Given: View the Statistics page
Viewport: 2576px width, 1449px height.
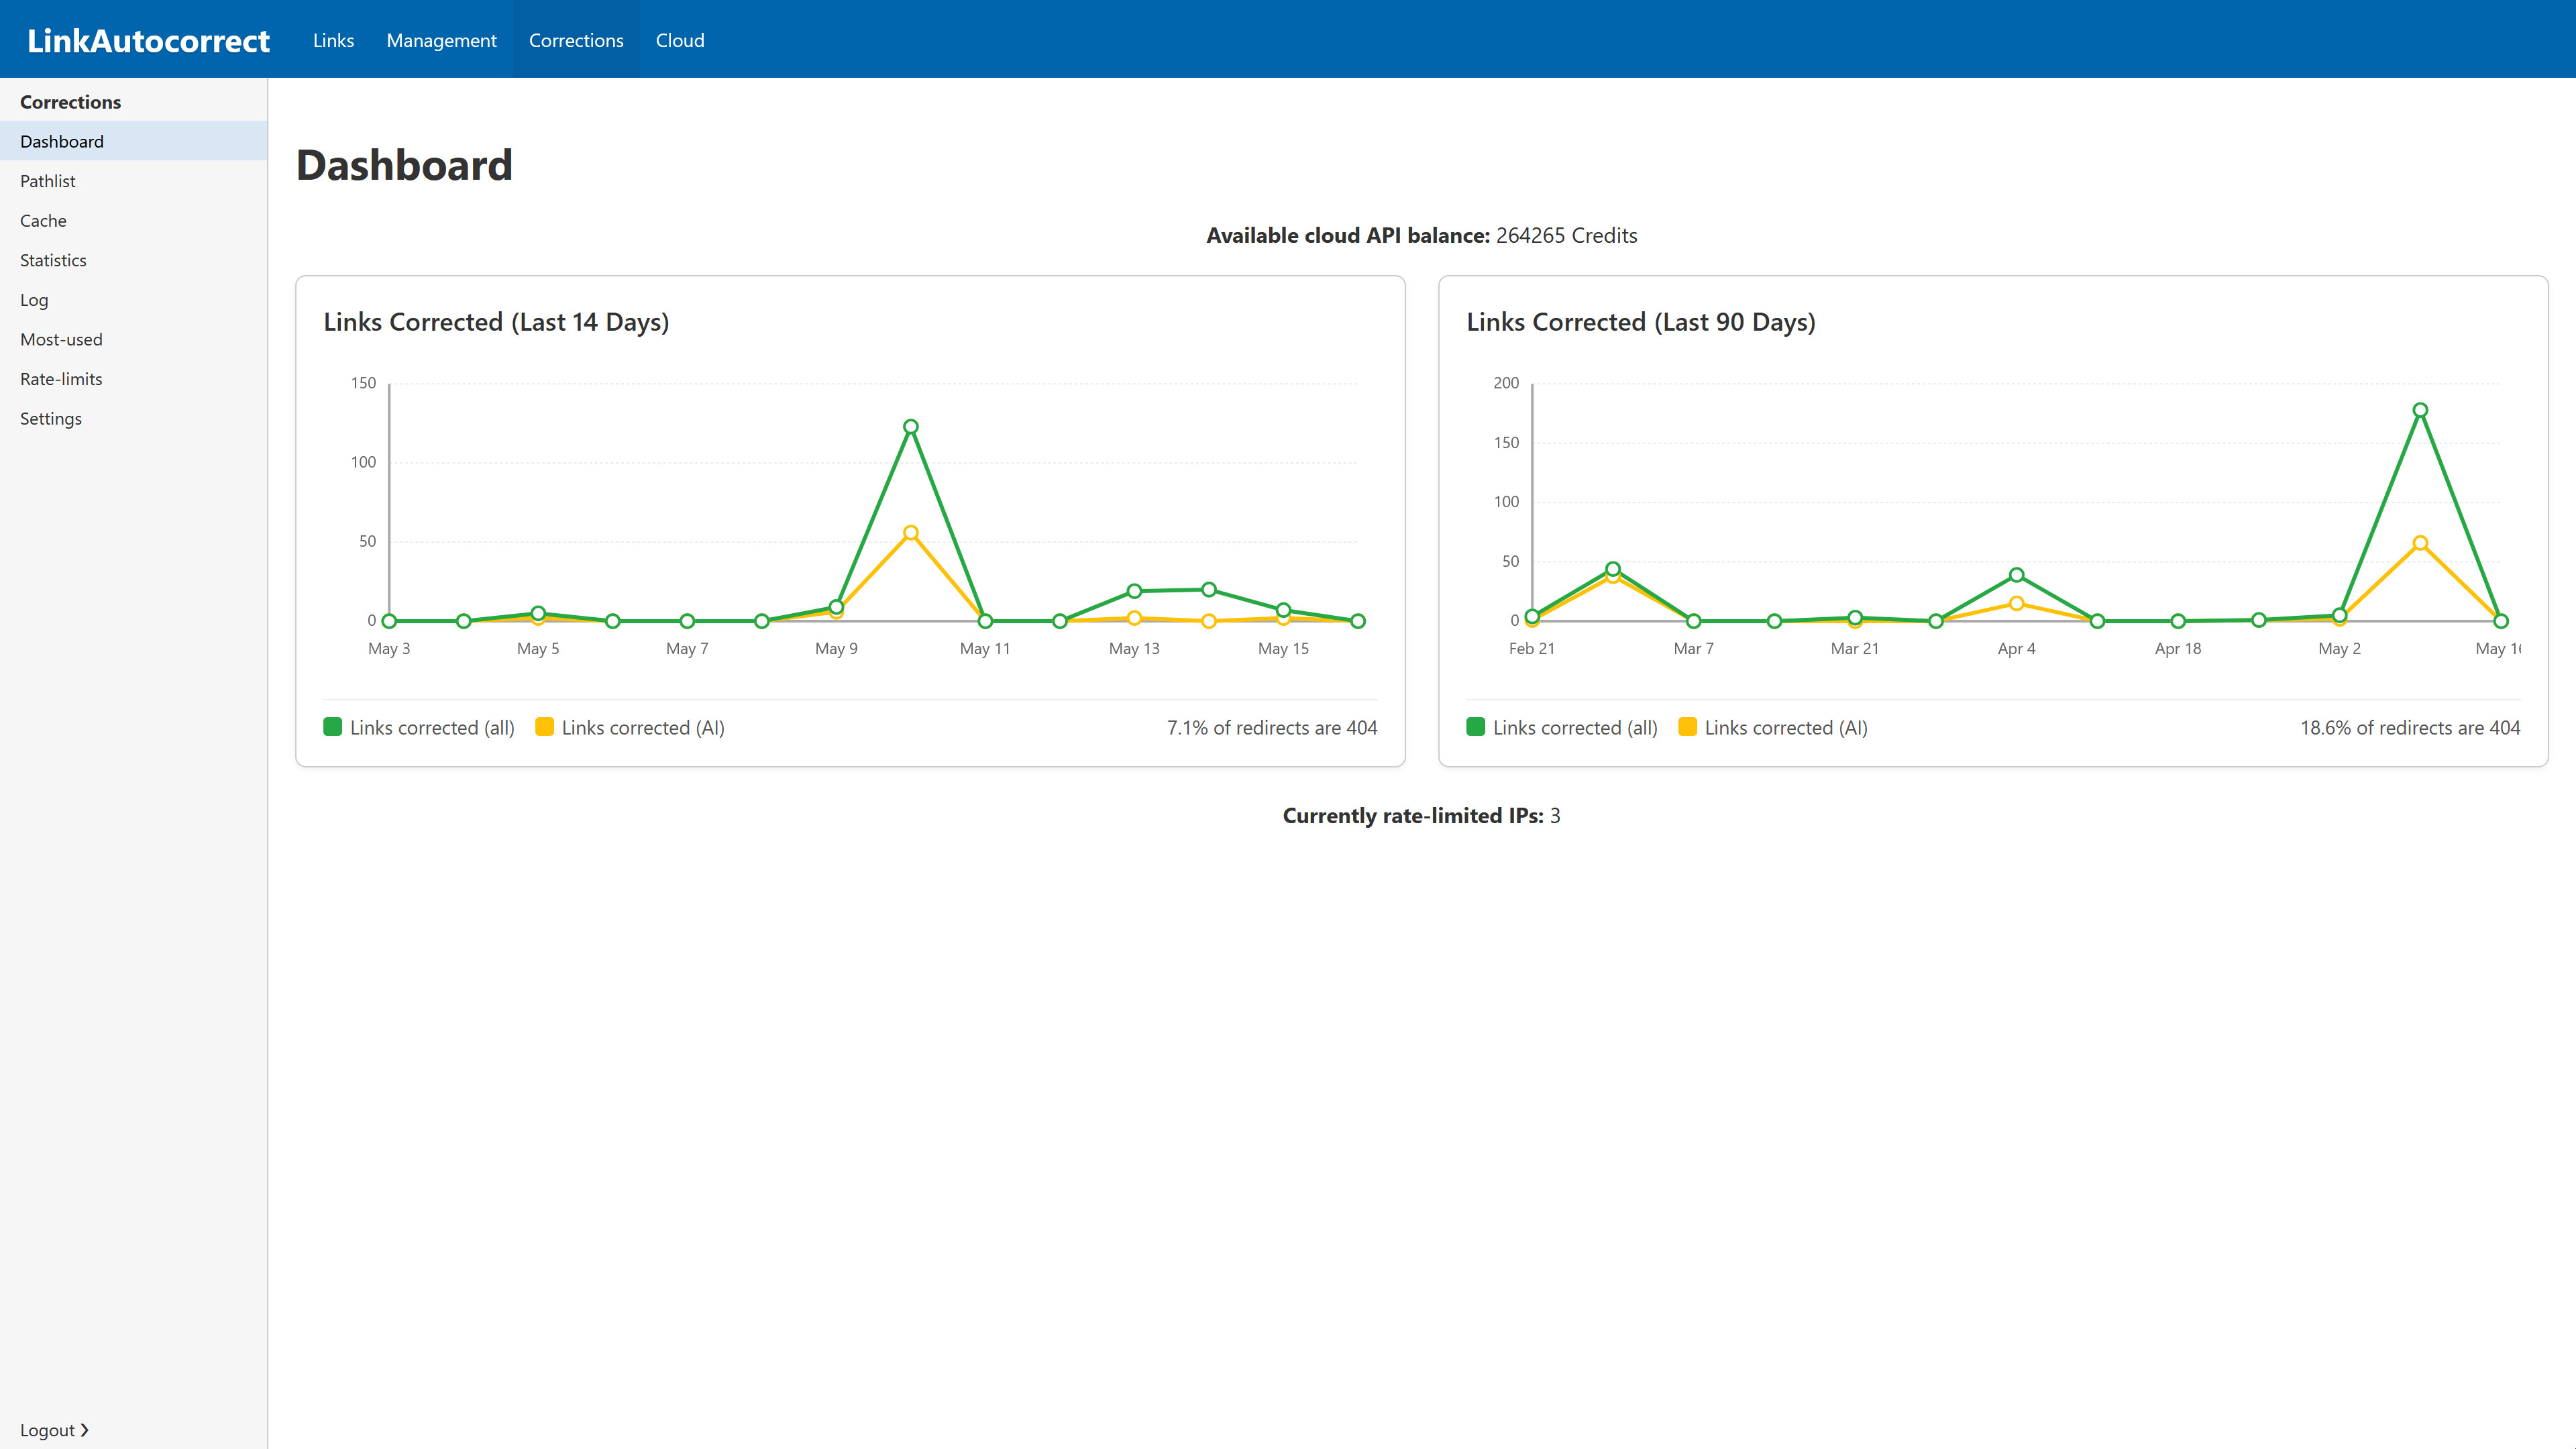Looking at the screenshot, I should click(x=133, y=260).
